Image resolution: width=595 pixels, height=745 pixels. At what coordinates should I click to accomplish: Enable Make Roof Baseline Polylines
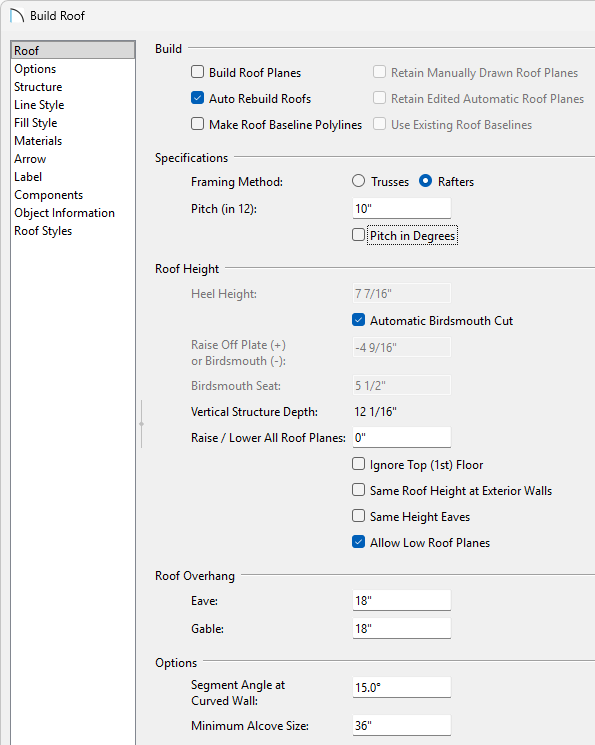197,124
